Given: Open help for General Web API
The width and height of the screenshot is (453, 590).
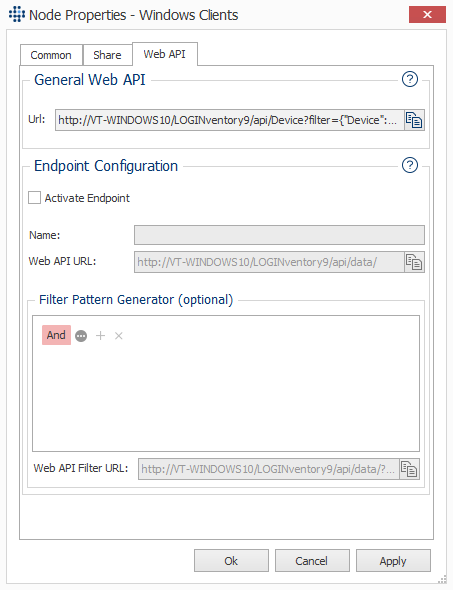Looking at the screenshot, I should point(410,79).
